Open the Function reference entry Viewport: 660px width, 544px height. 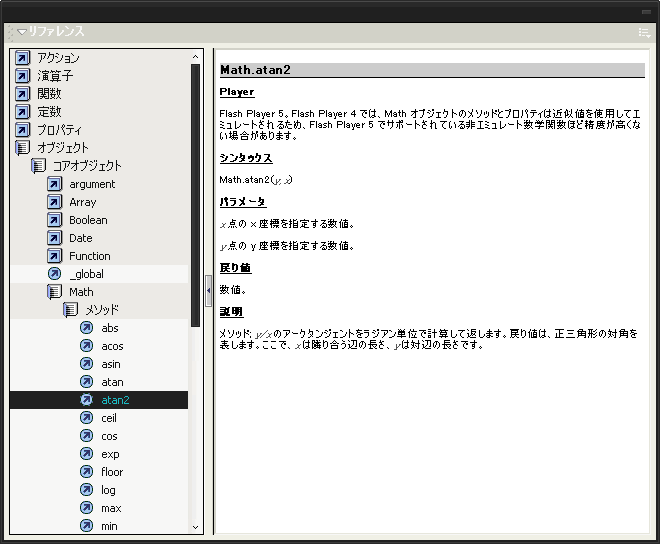tap(90, 256)
